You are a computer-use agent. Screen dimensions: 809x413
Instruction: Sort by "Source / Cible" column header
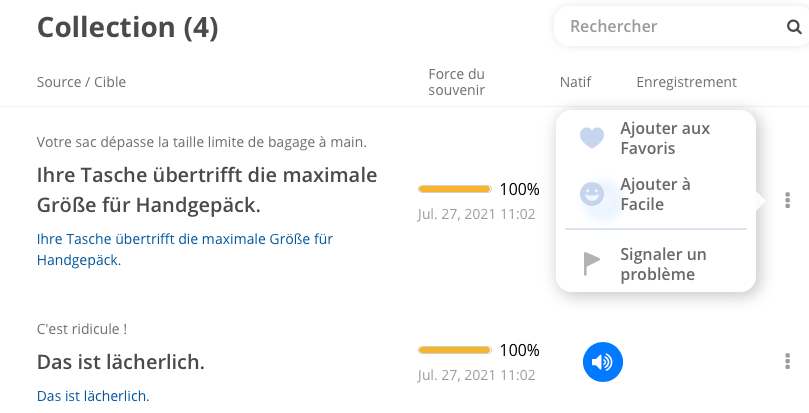(x=81, y=82)
